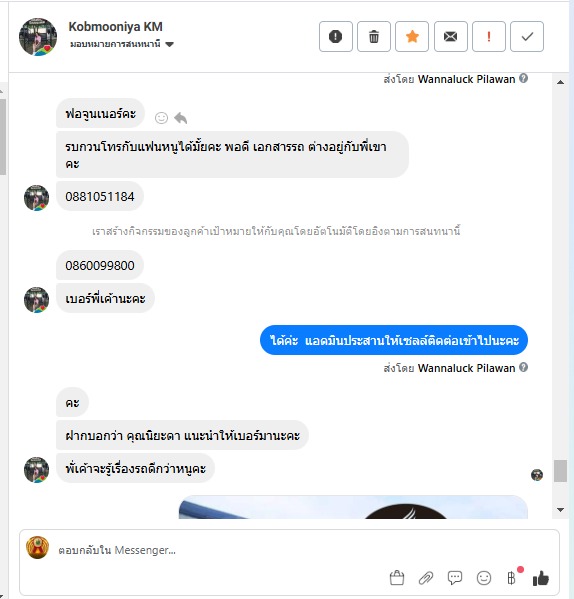
Task: React with emoji on ฟอจูนเนอร์คะ message
Action: pos(161,118)
